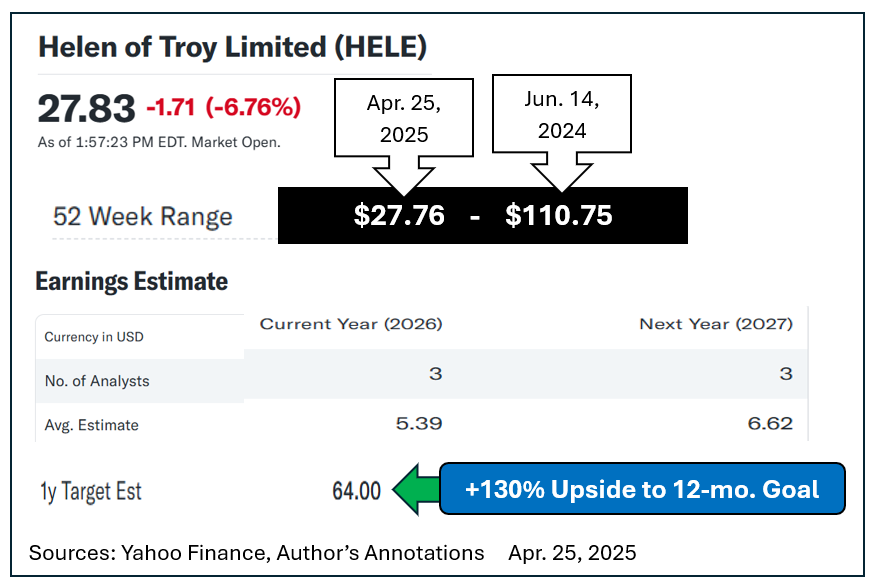Click the 64.00 target estimate value
This screenshot has height=585, width=876.
coord(356,491)
